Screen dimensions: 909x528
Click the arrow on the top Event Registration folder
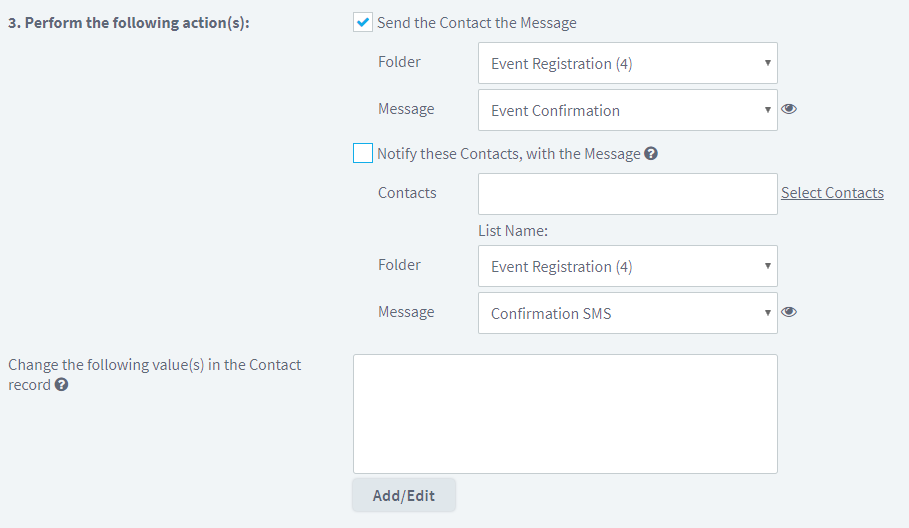tap(768, 63)
